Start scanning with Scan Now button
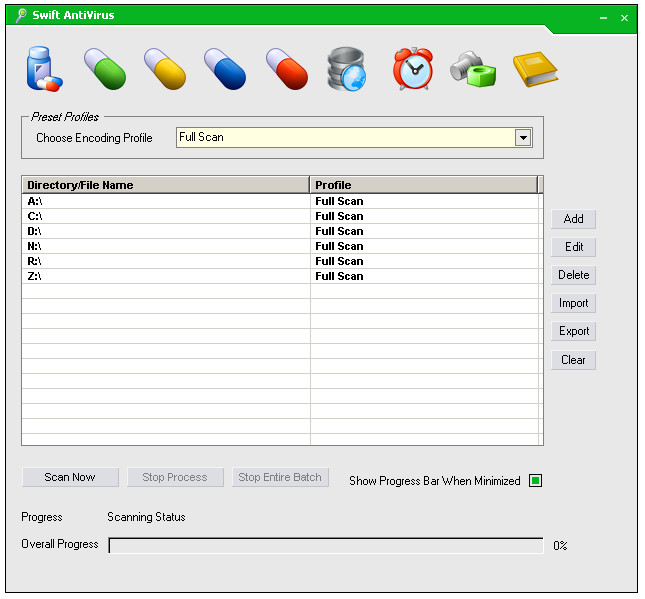 (70, 477)
